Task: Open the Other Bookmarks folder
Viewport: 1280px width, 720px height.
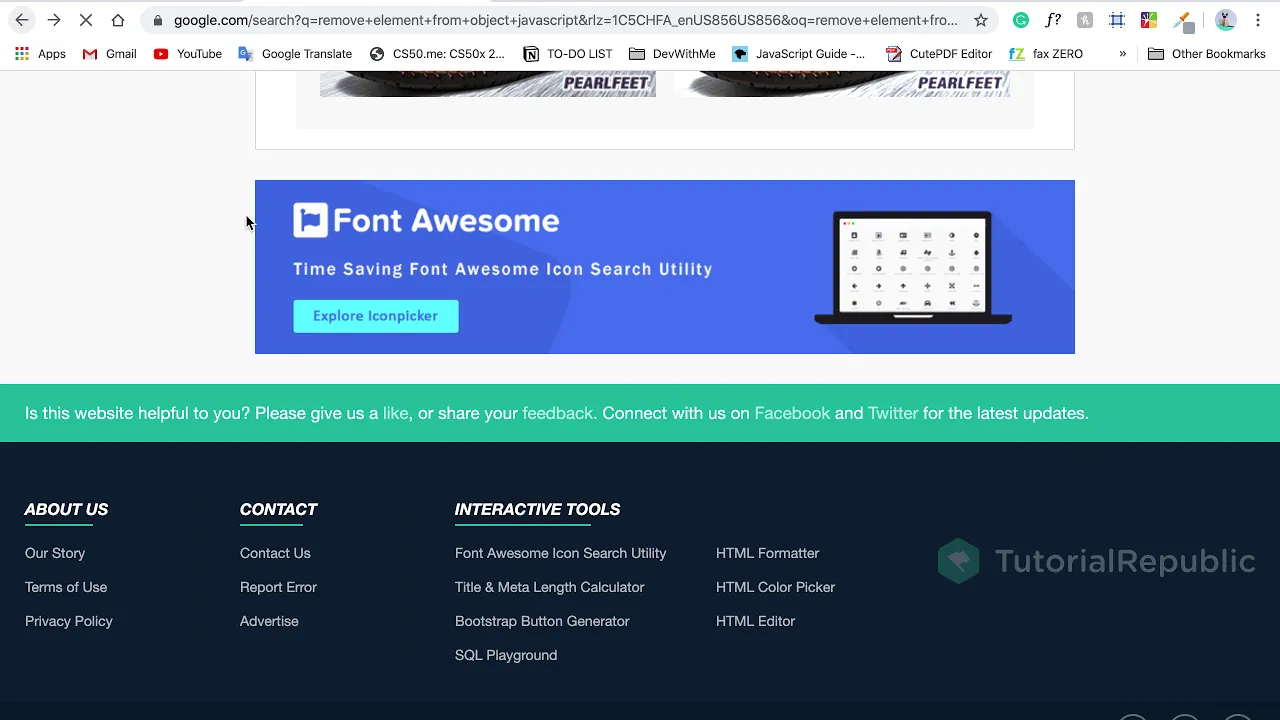Action: click(x=1206, y=54)
